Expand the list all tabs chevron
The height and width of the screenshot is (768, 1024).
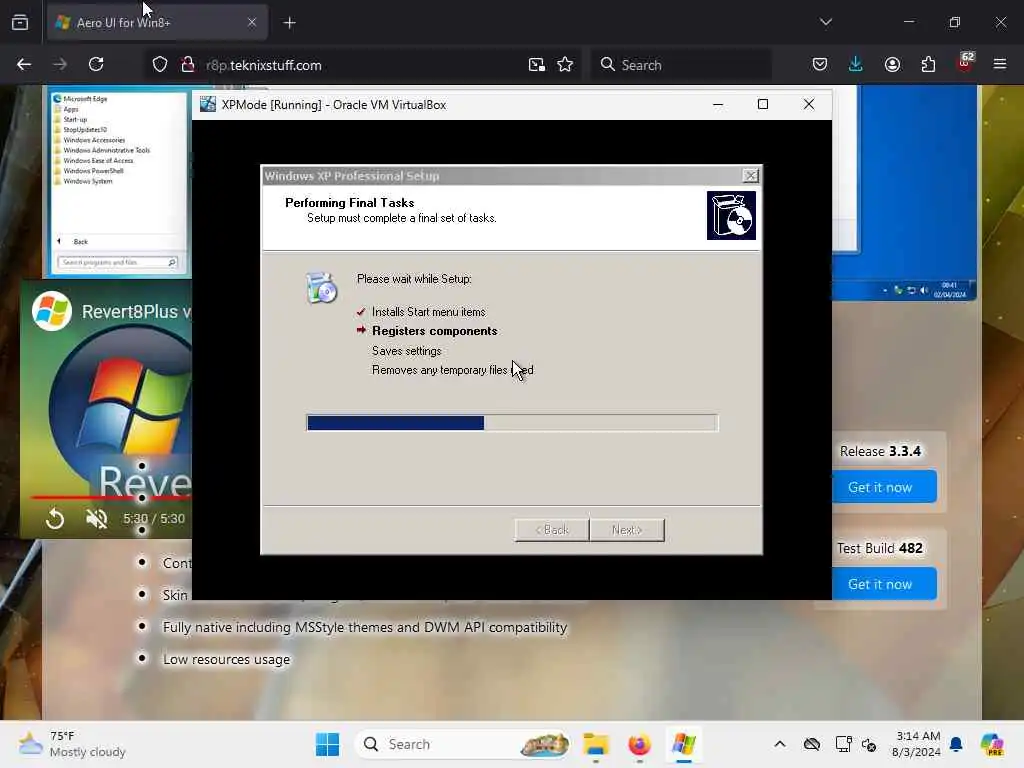(x=826, y=22)
